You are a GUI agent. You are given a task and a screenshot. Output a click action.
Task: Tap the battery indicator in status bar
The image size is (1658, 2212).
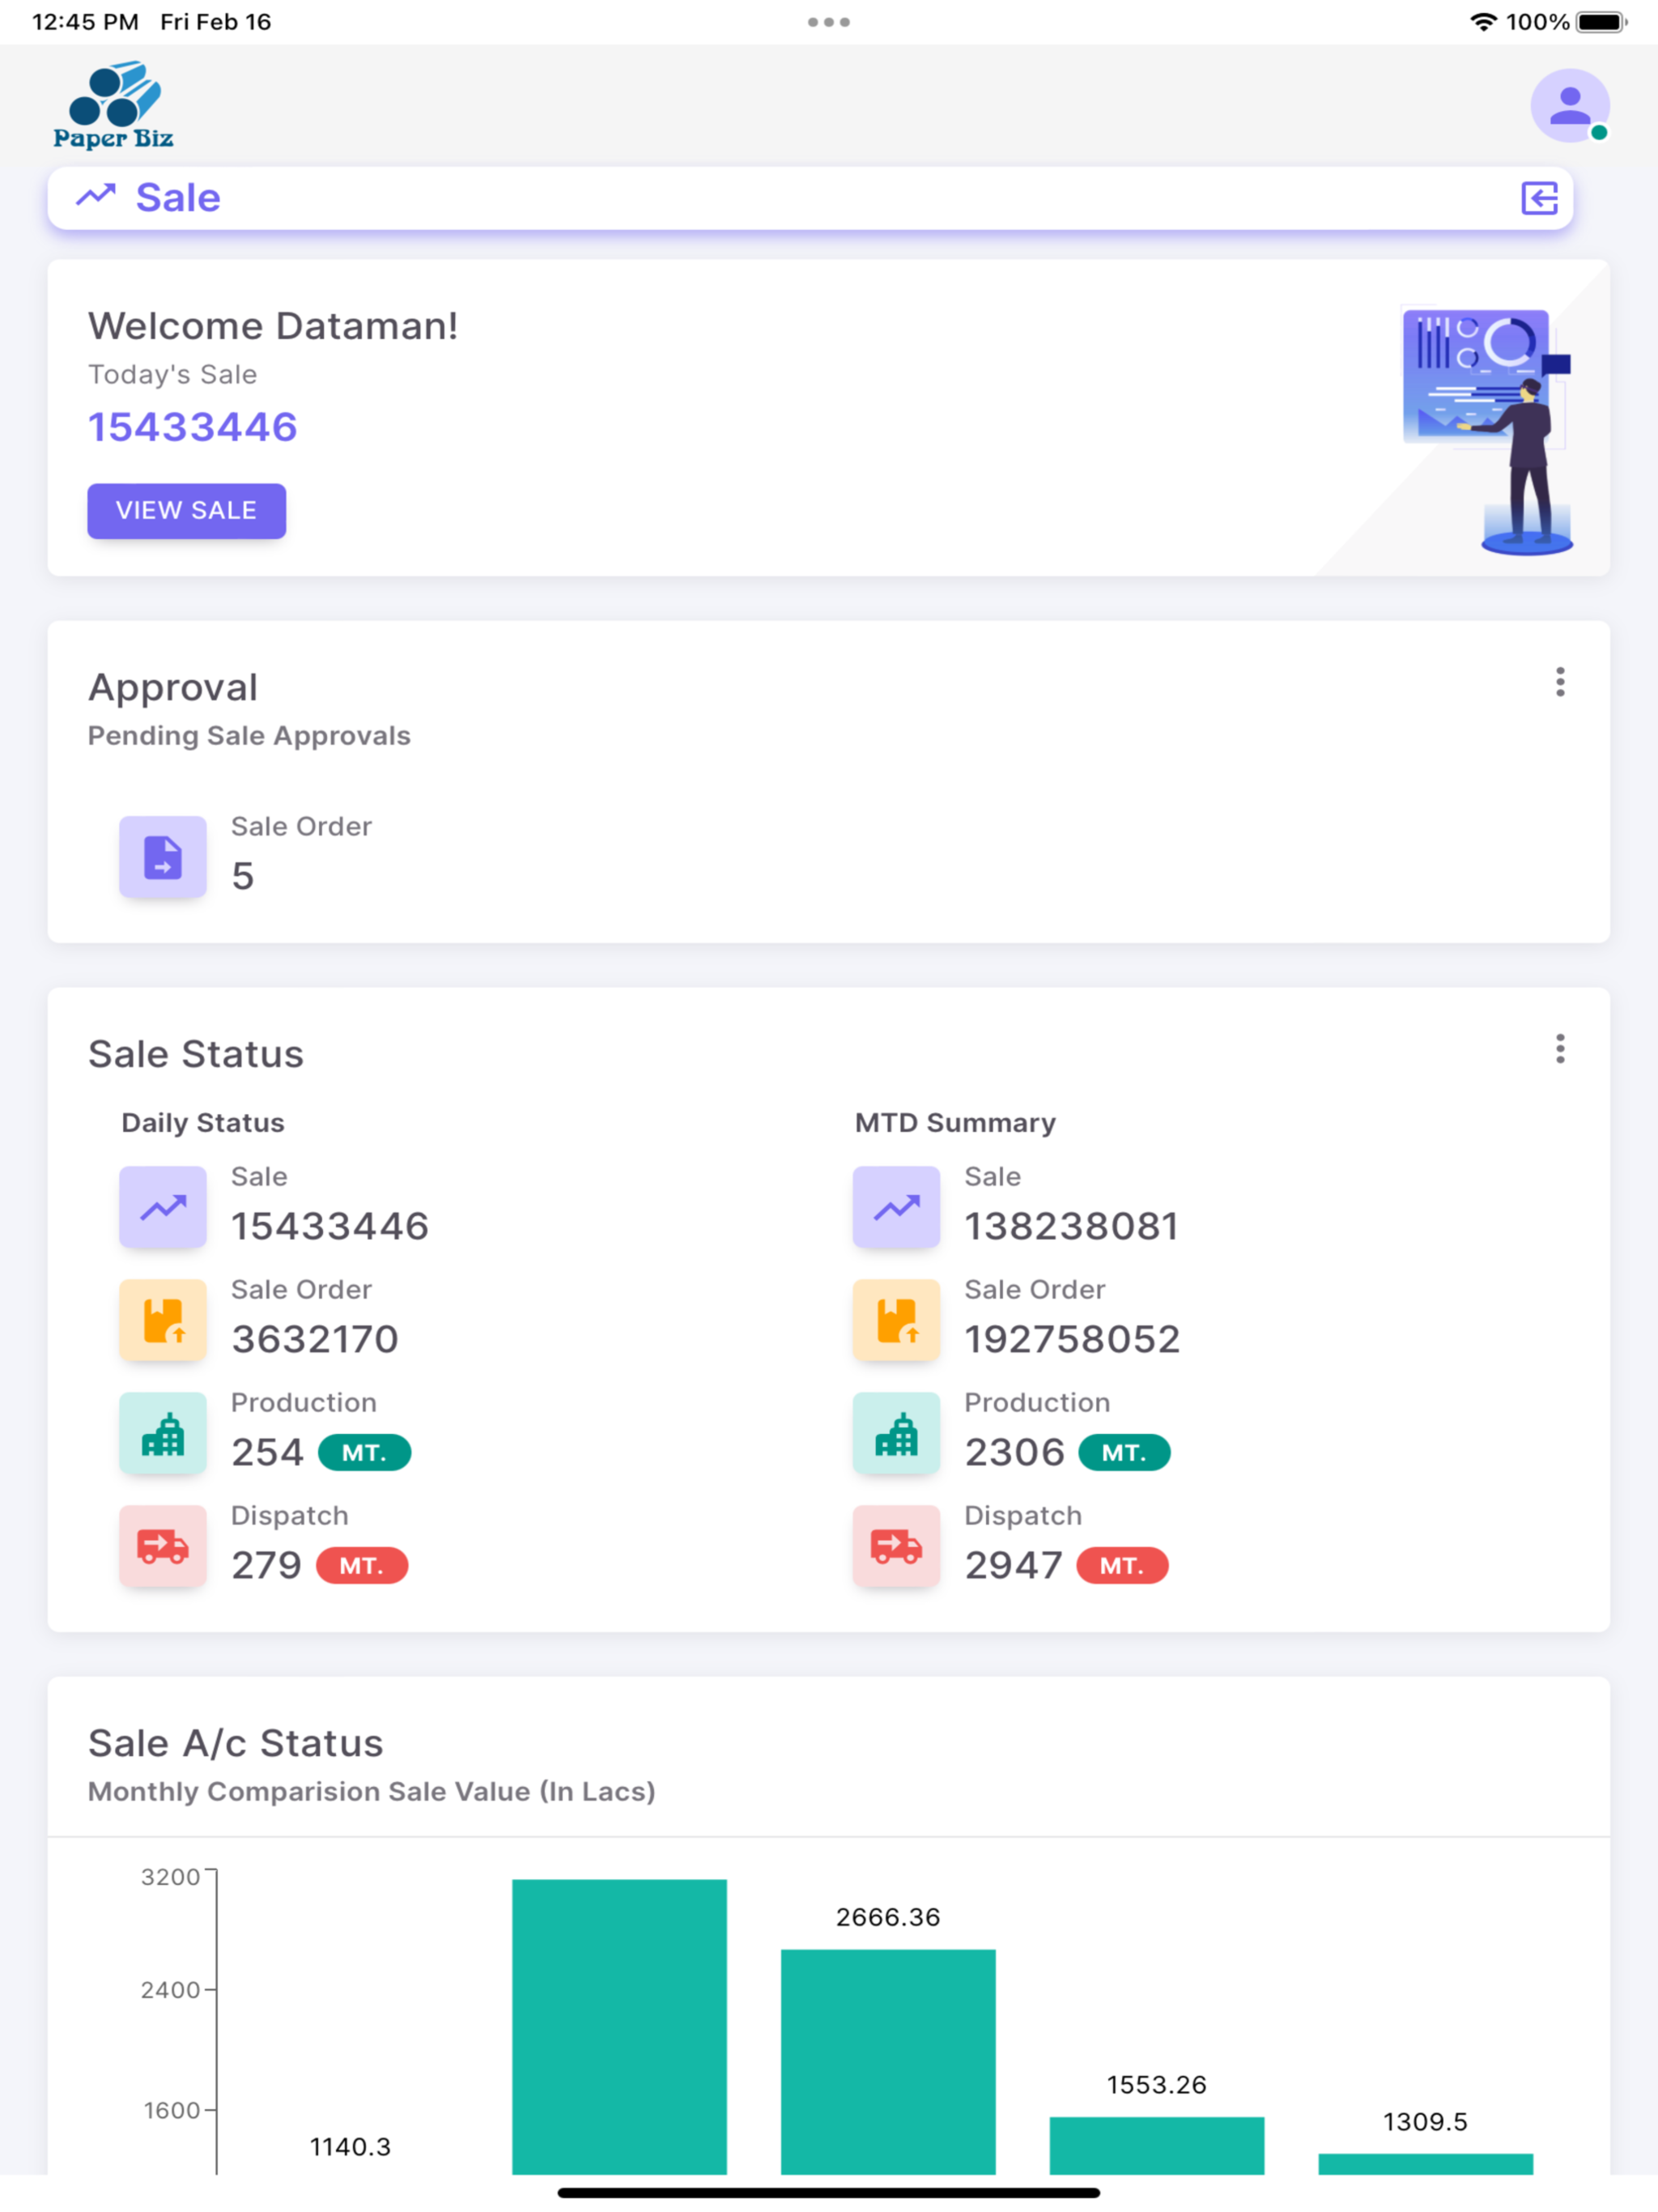click(x=1601, y=22)
